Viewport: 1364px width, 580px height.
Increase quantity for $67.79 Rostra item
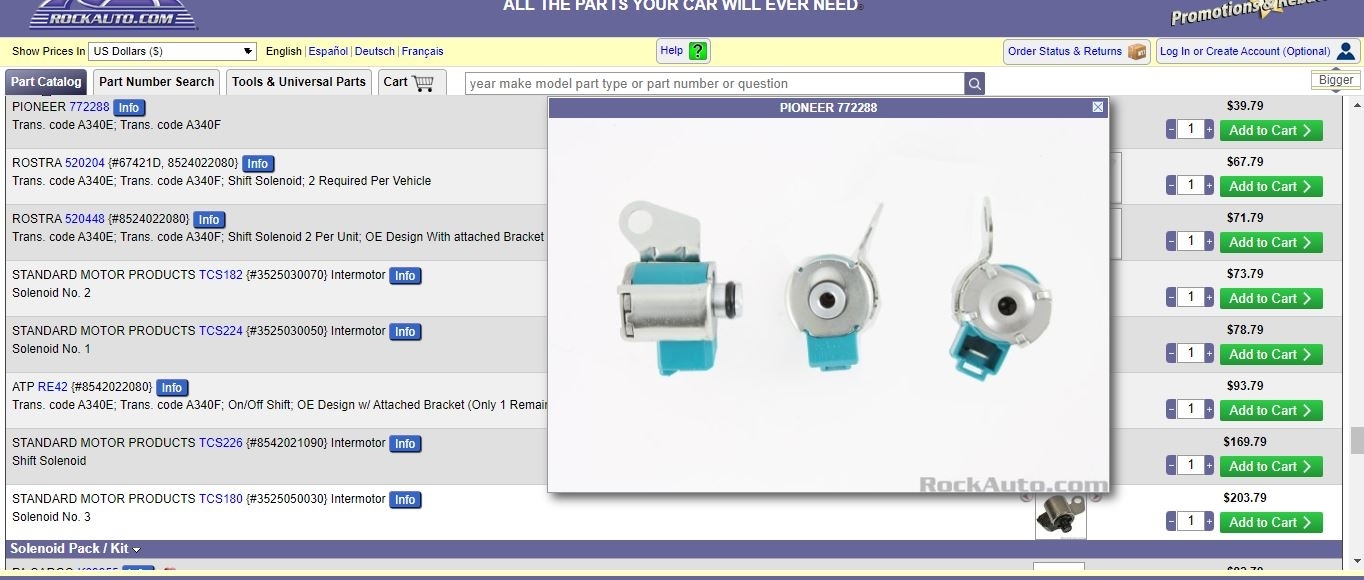[1209, 186]
